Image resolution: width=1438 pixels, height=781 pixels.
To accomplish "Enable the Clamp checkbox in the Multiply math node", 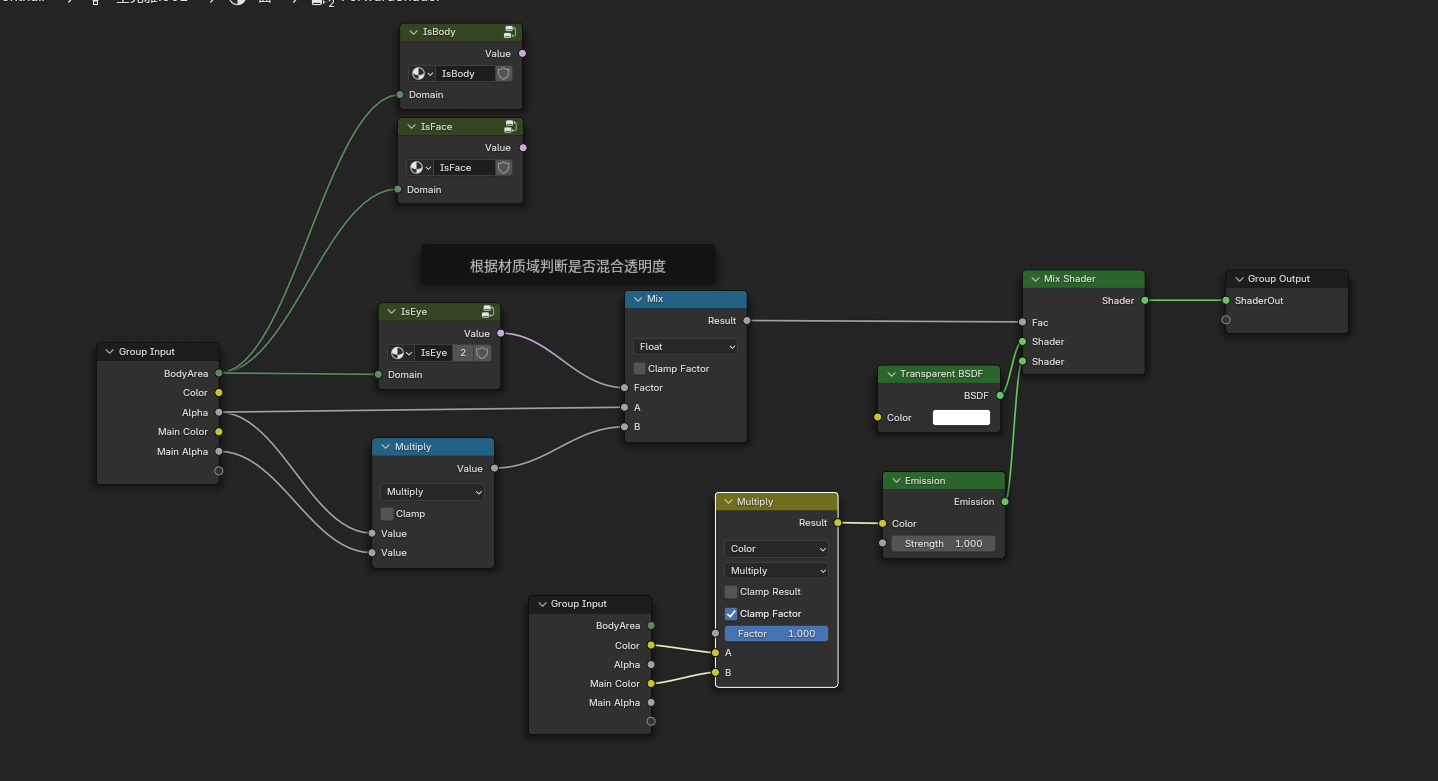I will pos(387,514).
